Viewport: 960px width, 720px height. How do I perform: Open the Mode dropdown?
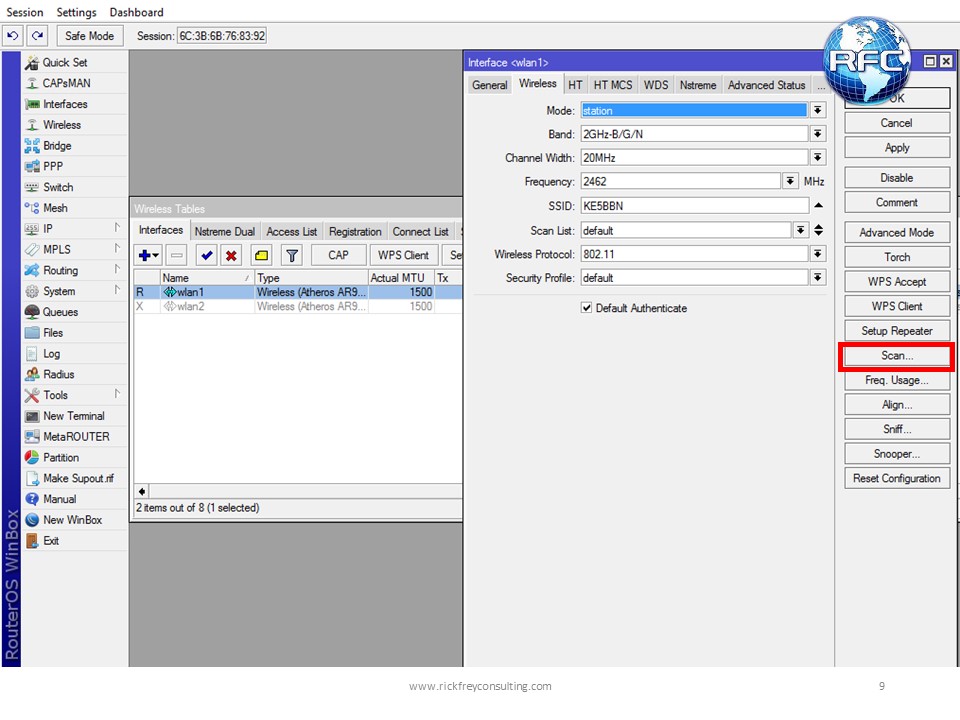pos(817,110)
